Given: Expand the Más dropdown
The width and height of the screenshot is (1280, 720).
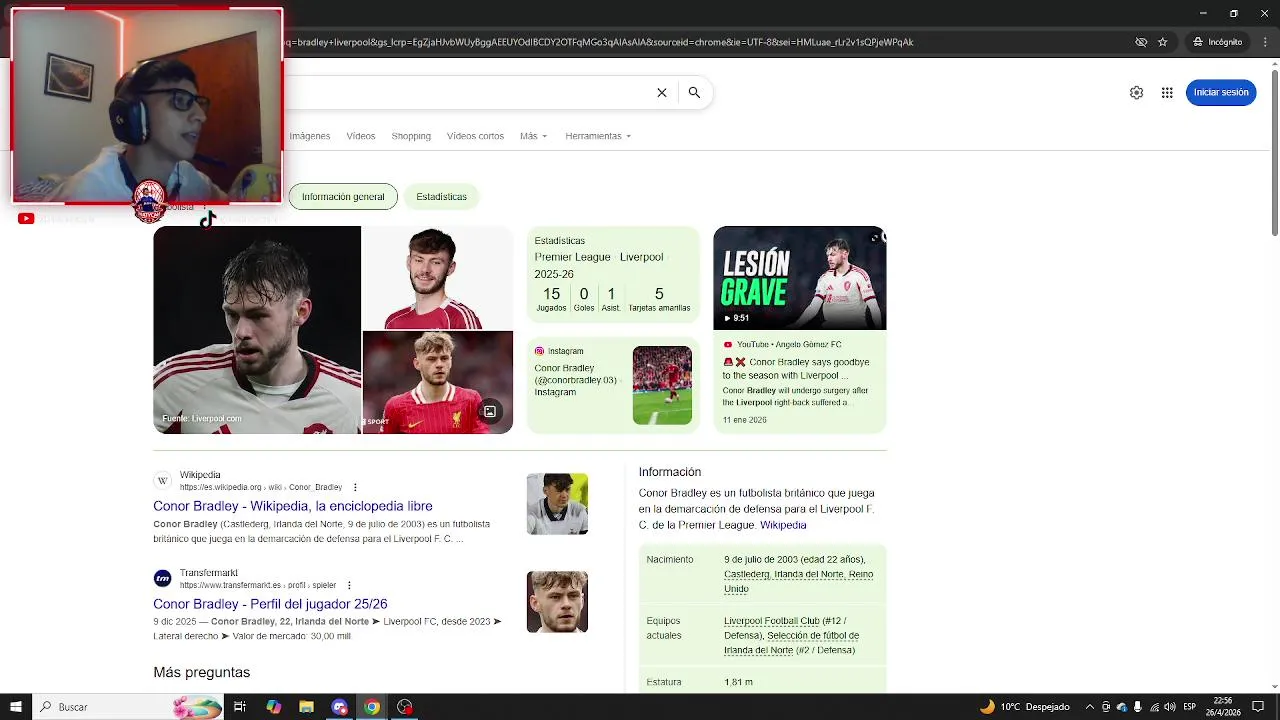Looking at the screenshot, I should point(533,136).
